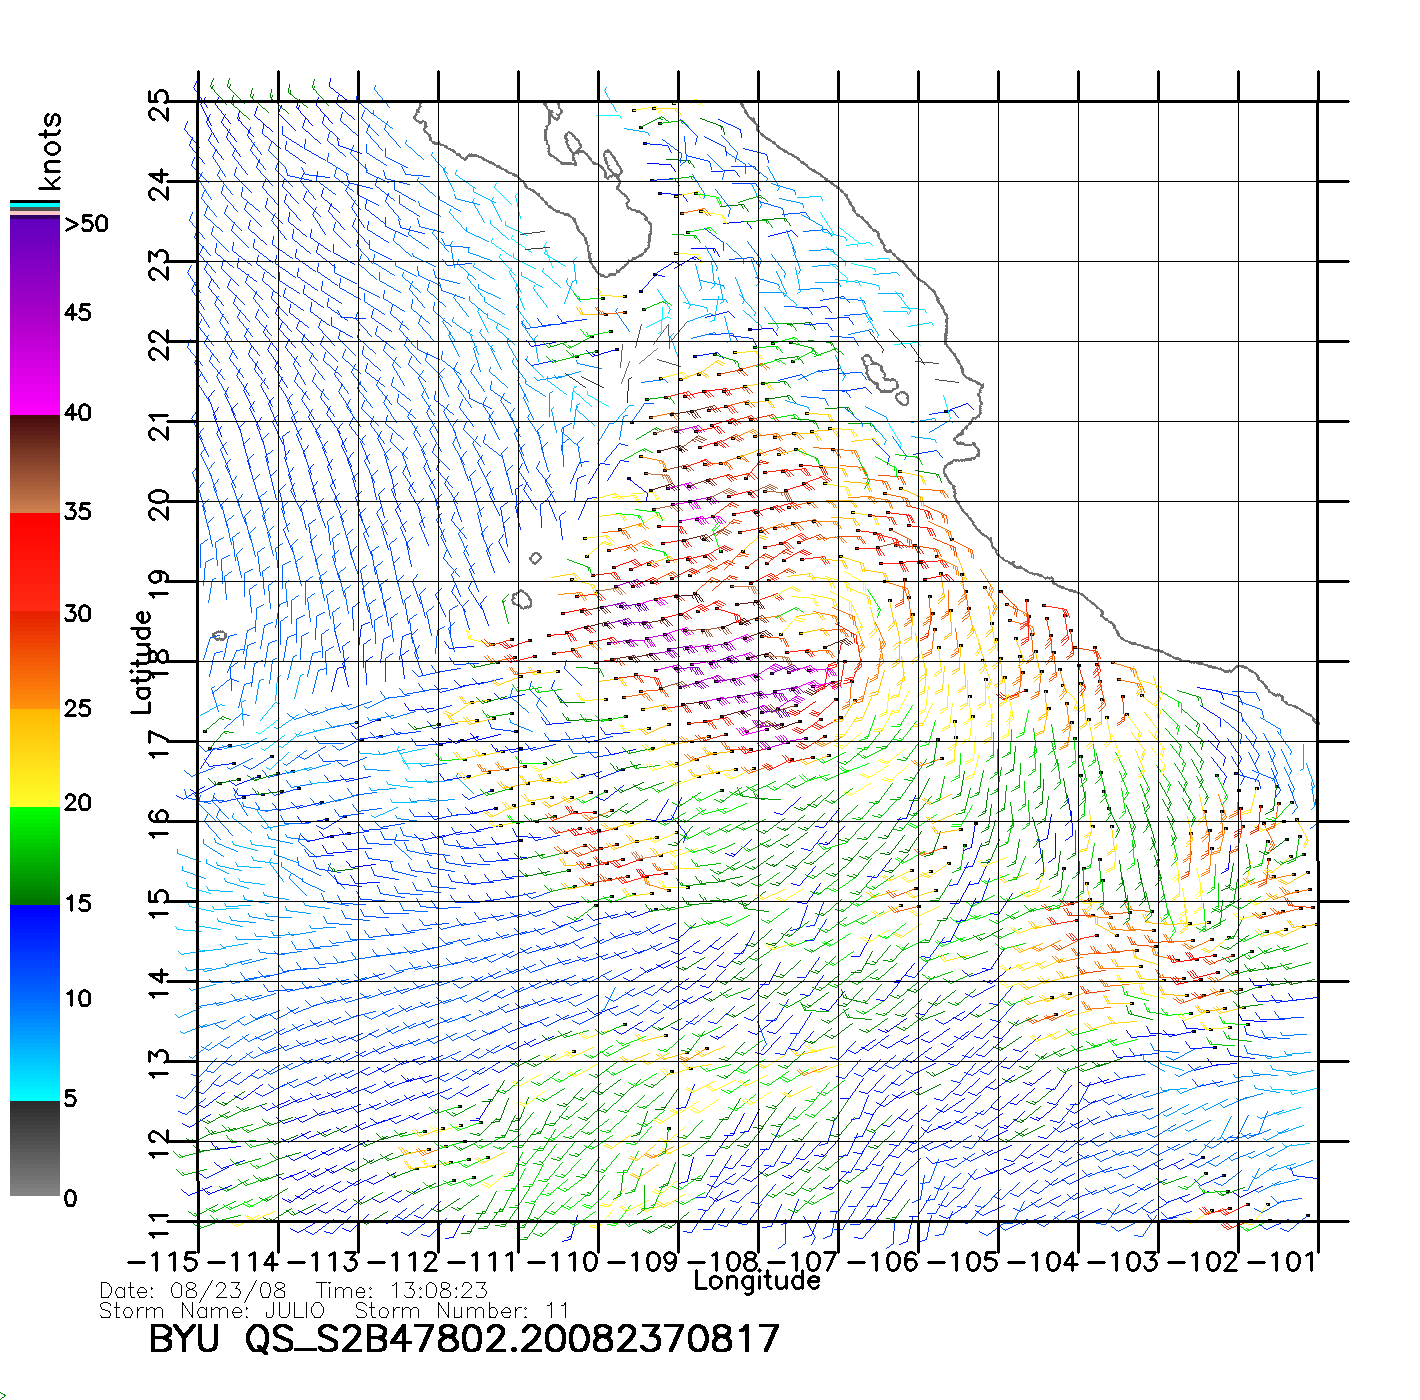Click the green 15–20 knots legend band

pos(35,855)
